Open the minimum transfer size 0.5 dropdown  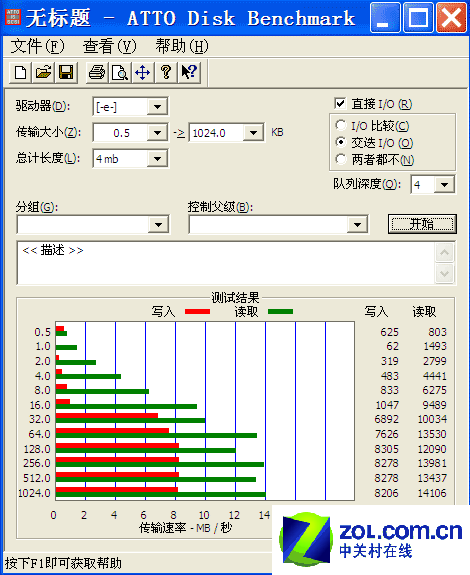tap(158, 133)
